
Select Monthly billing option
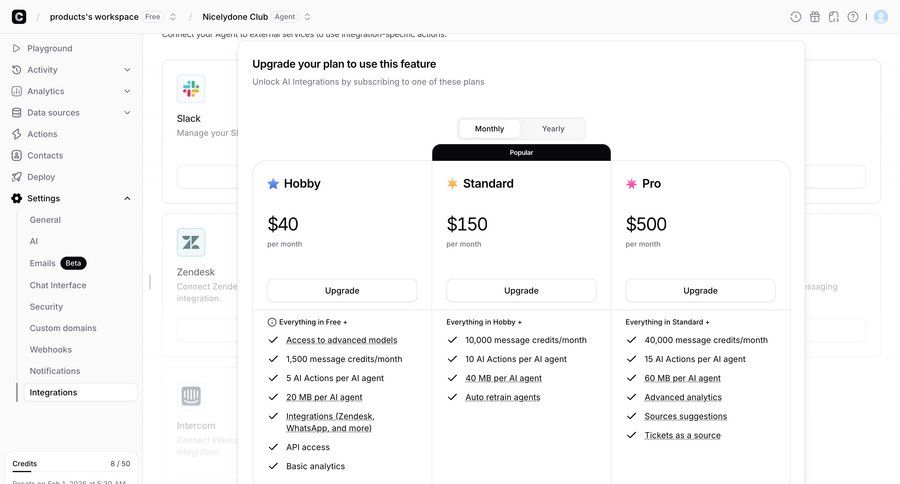pos(489,129)
